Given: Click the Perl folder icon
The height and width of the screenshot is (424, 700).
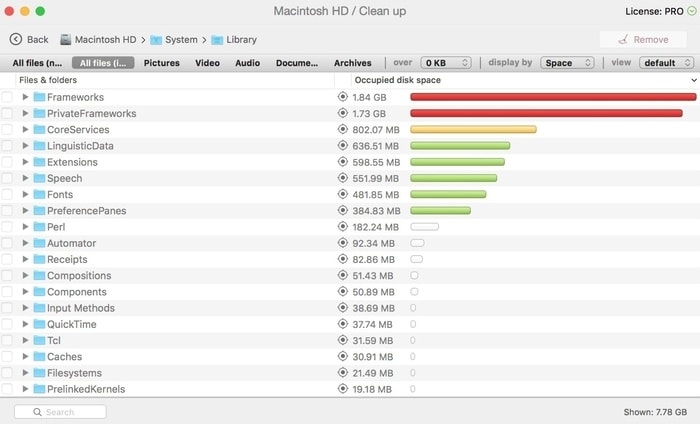Looking at the screenshot, I should pos(39,227).
